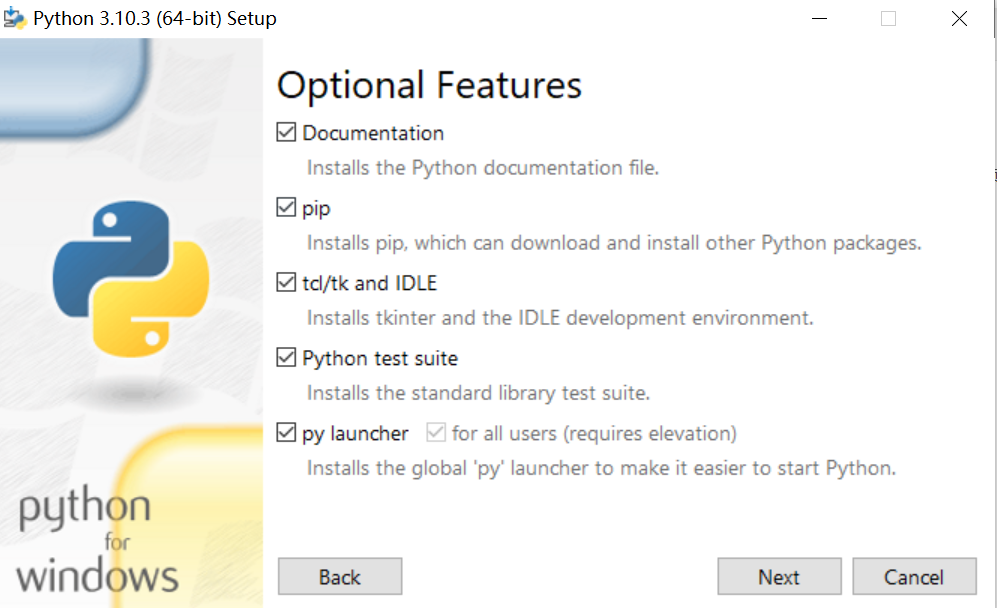Uncheck the Documentation feature
This screenshot has height=608, width=997.
tap(287, 131)
